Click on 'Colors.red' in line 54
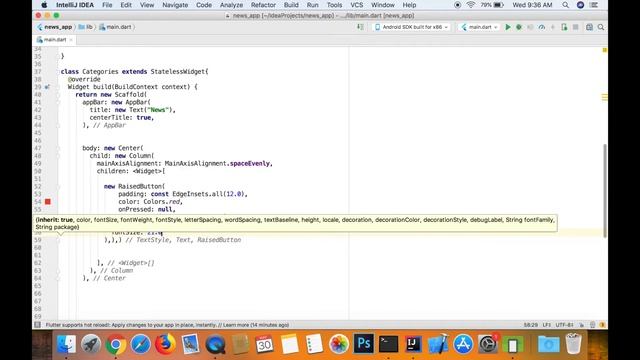This screenshot has width=640, height=360. (x=161, y=202)
